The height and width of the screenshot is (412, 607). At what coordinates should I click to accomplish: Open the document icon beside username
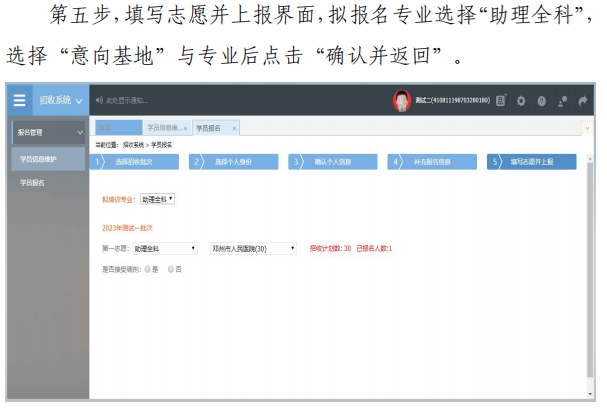pyautogui.click(x=501, y=101)
